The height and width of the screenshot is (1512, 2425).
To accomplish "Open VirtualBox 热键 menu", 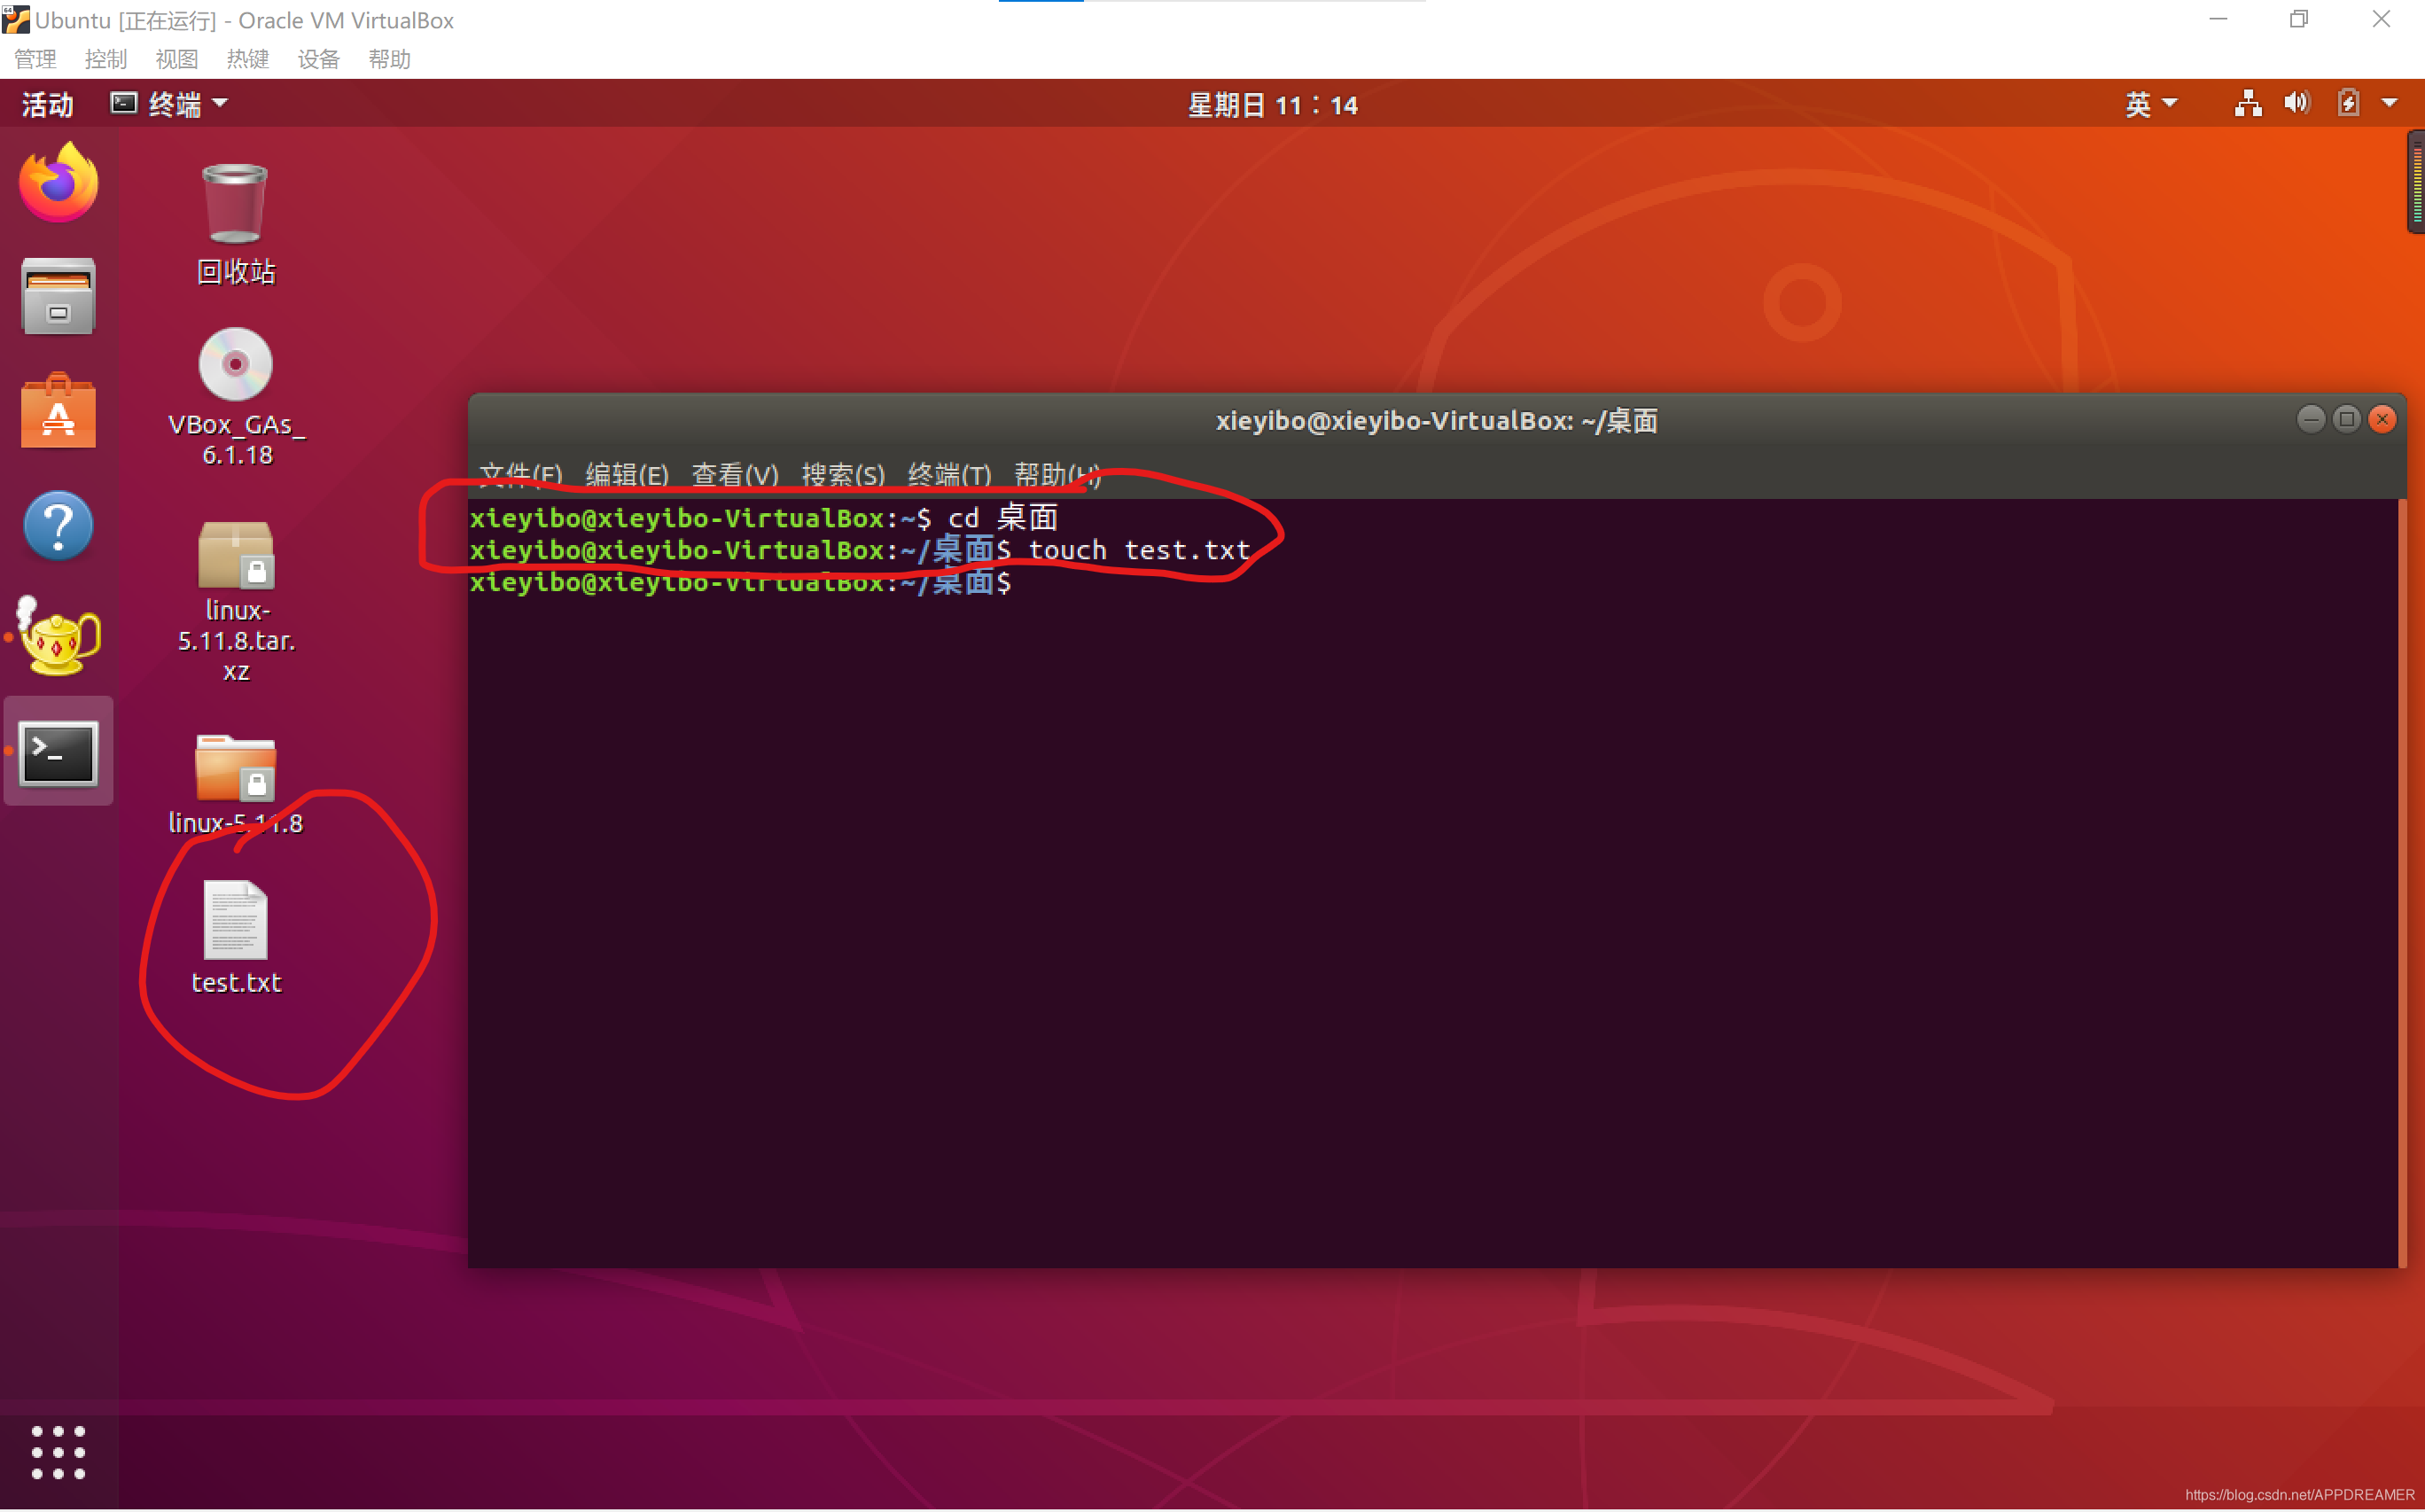I will click(x=248, y=59).
